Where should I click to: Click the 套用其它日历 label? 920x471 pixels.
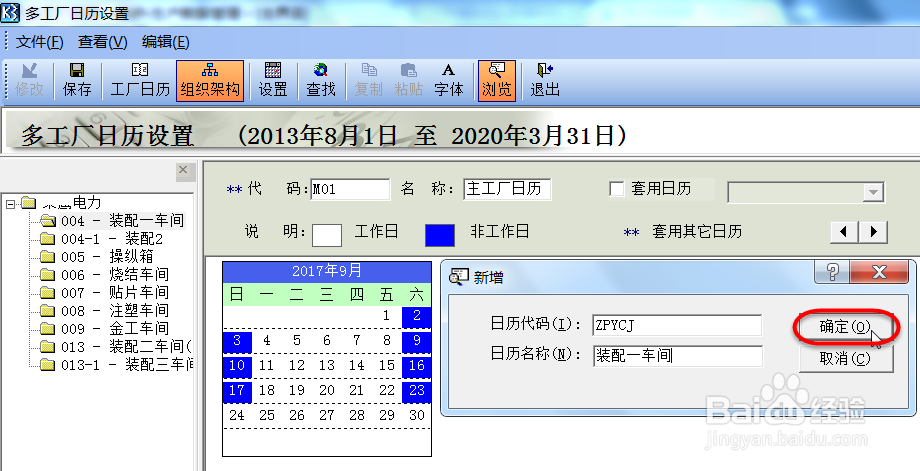(x=697, y=232)
